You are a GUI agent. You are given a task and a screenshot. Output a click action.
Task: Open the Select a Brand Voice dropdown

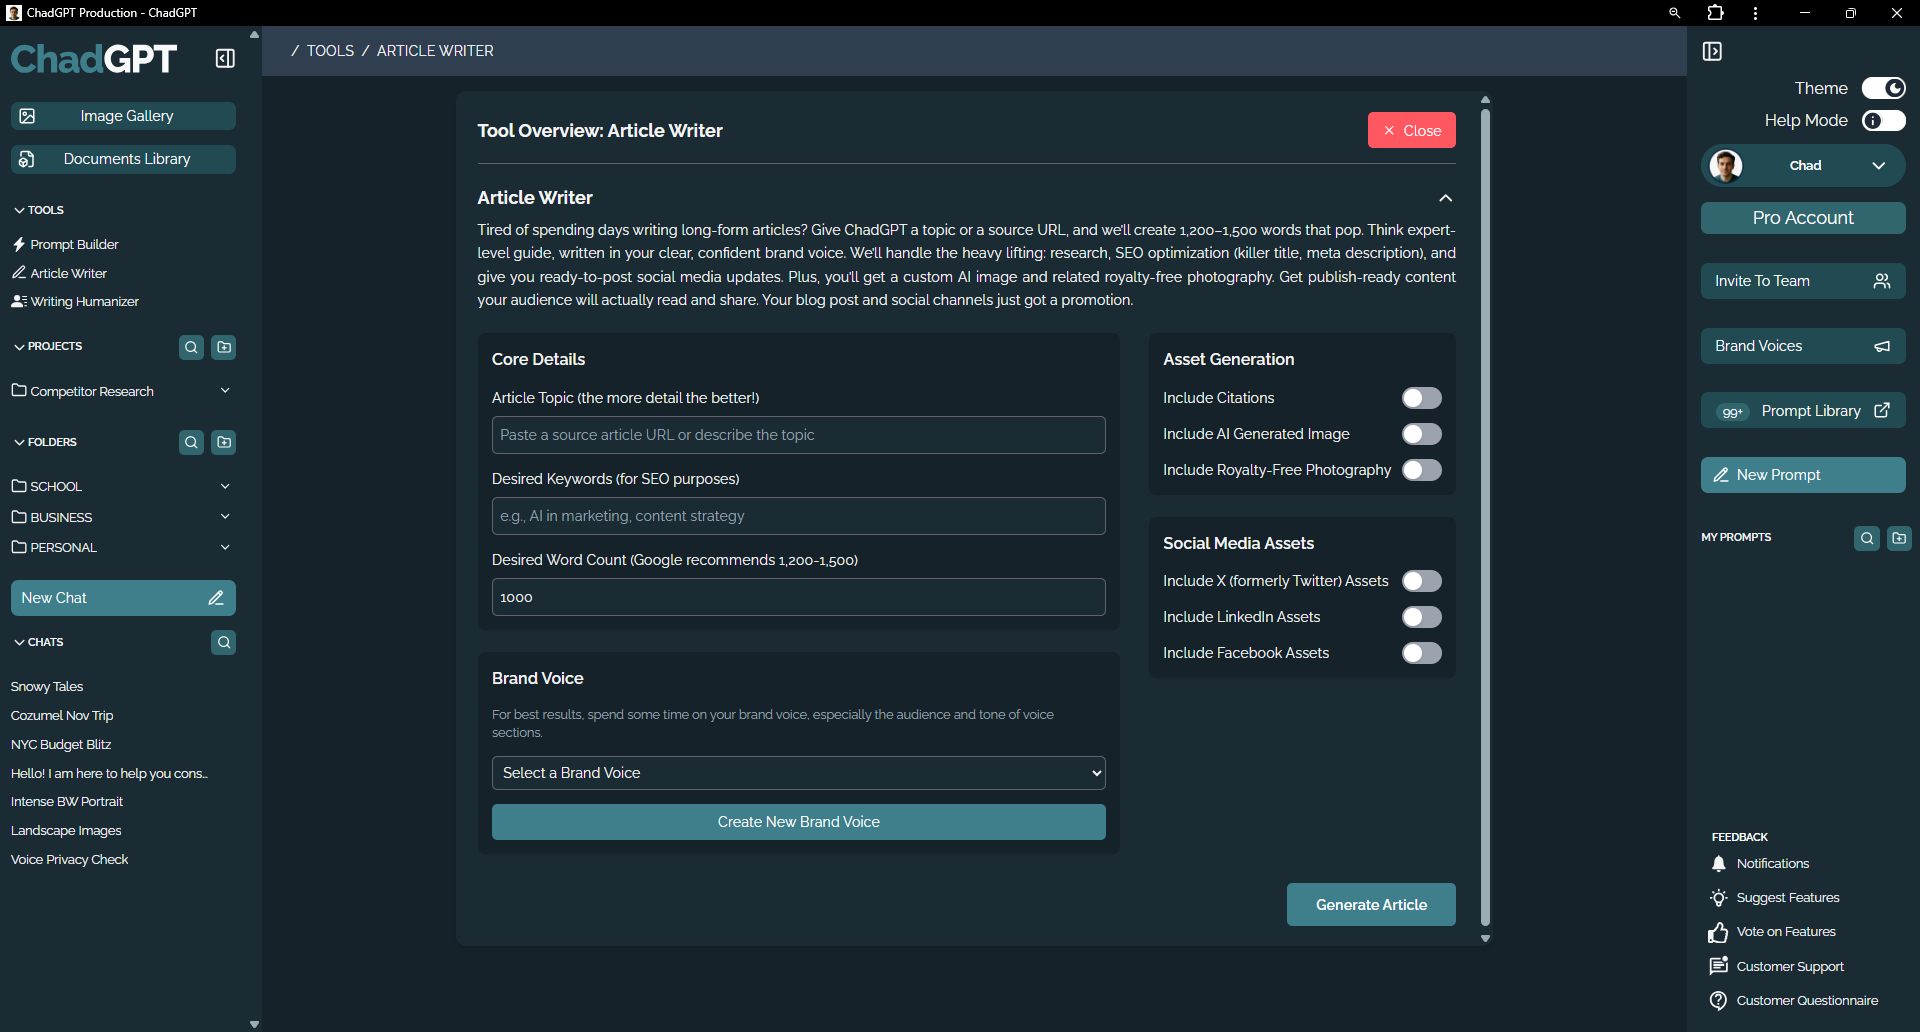click(797, 773)
